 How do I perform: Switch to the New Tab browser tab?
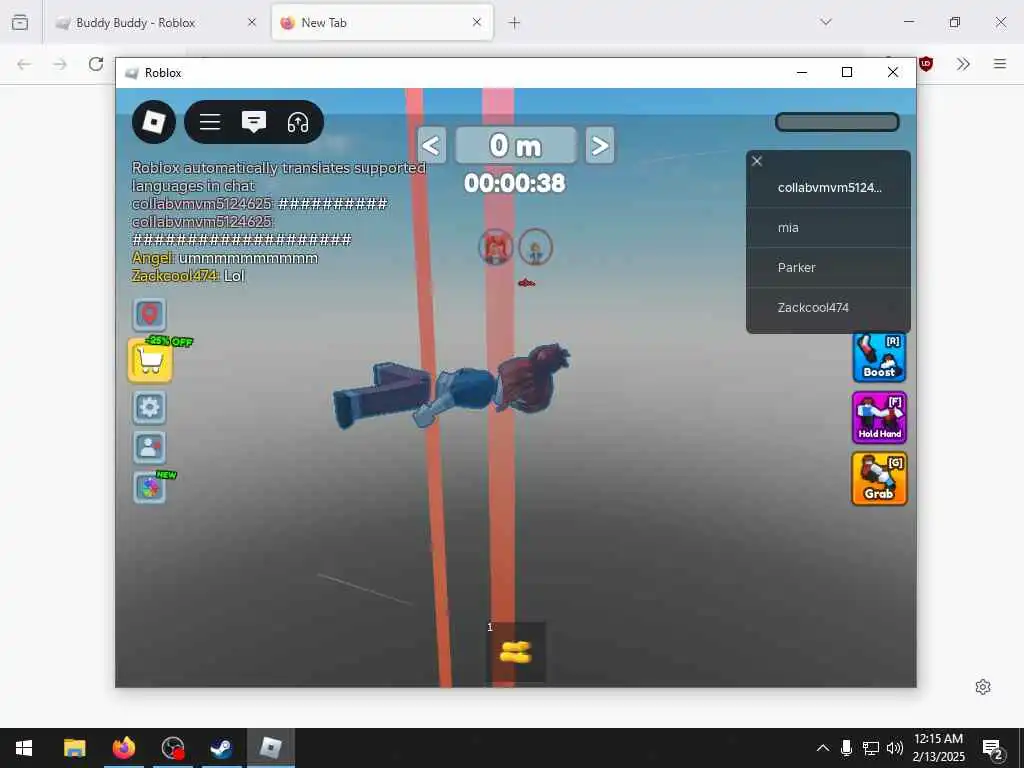[382, 23]
